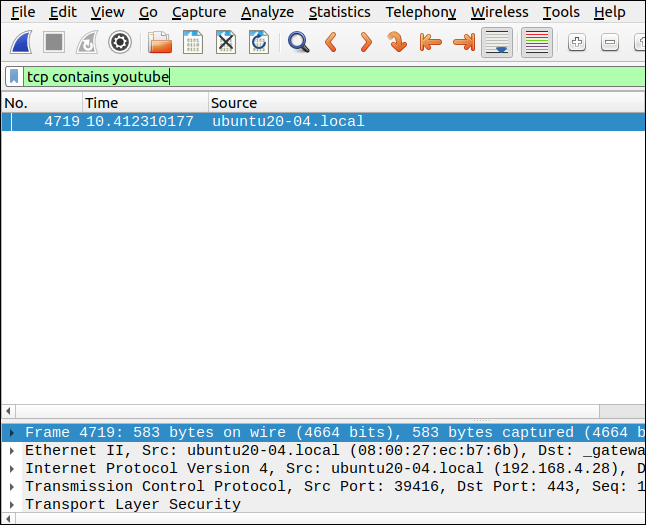The image size is (646, 525).
Task: Click packet list horizontal scrollbar left arrow
Action: 8,411
